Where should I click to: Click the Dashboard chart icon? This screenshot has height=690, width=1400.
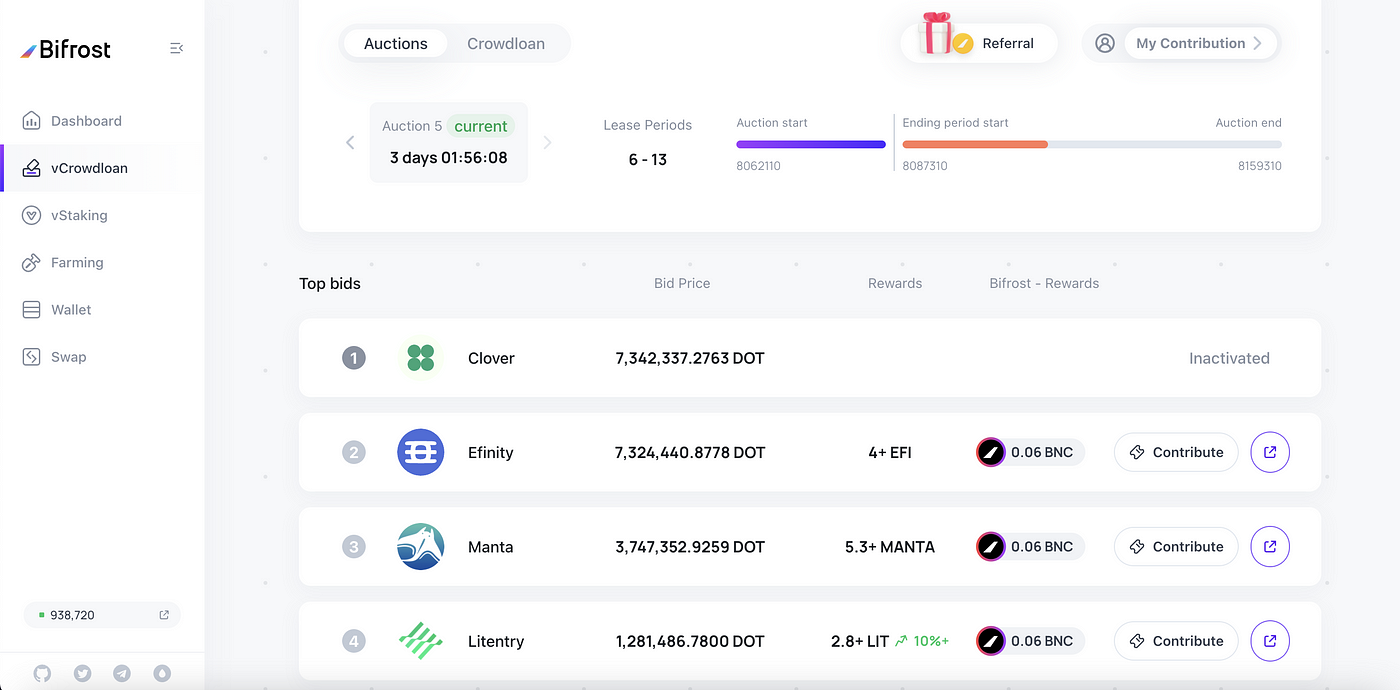pyautogui.click(x=32, y=121)
